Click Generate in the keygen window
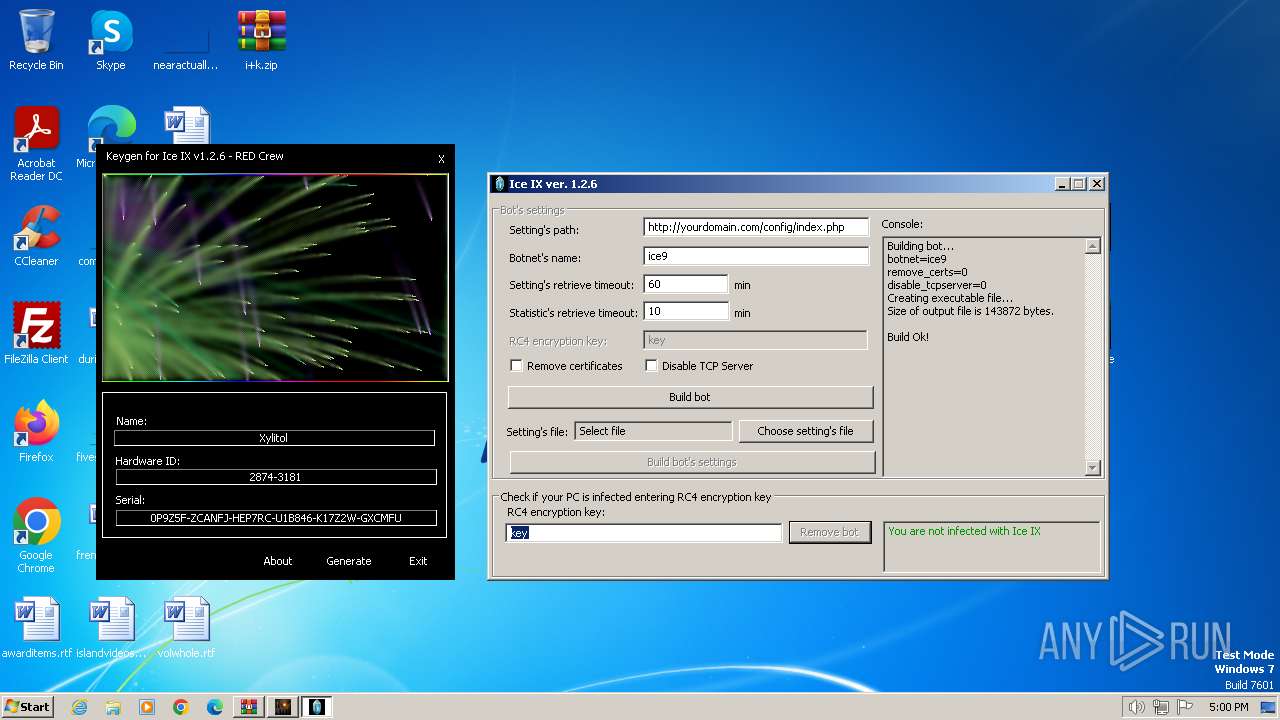The height and width of the screenshot is (720, 1280). [x=349, y=561]
